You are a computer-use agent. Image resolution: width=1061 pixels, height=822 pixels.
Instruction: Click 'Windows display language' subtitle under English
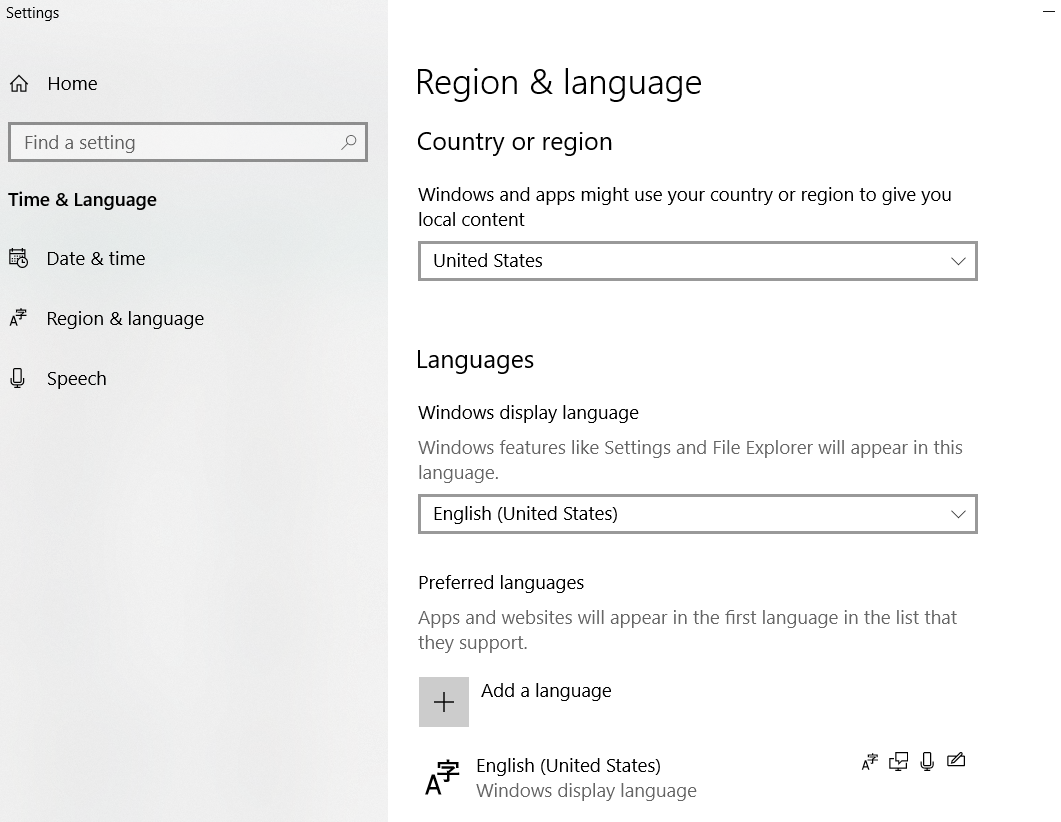(586, 791)
